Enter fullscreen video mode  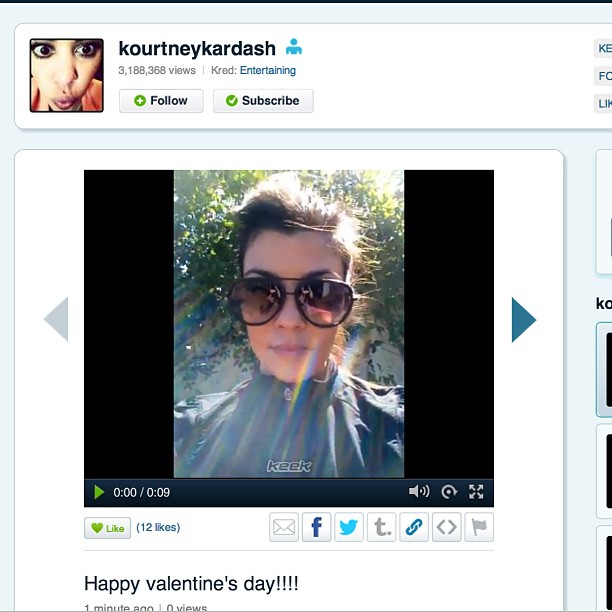[x=476, y=492]
